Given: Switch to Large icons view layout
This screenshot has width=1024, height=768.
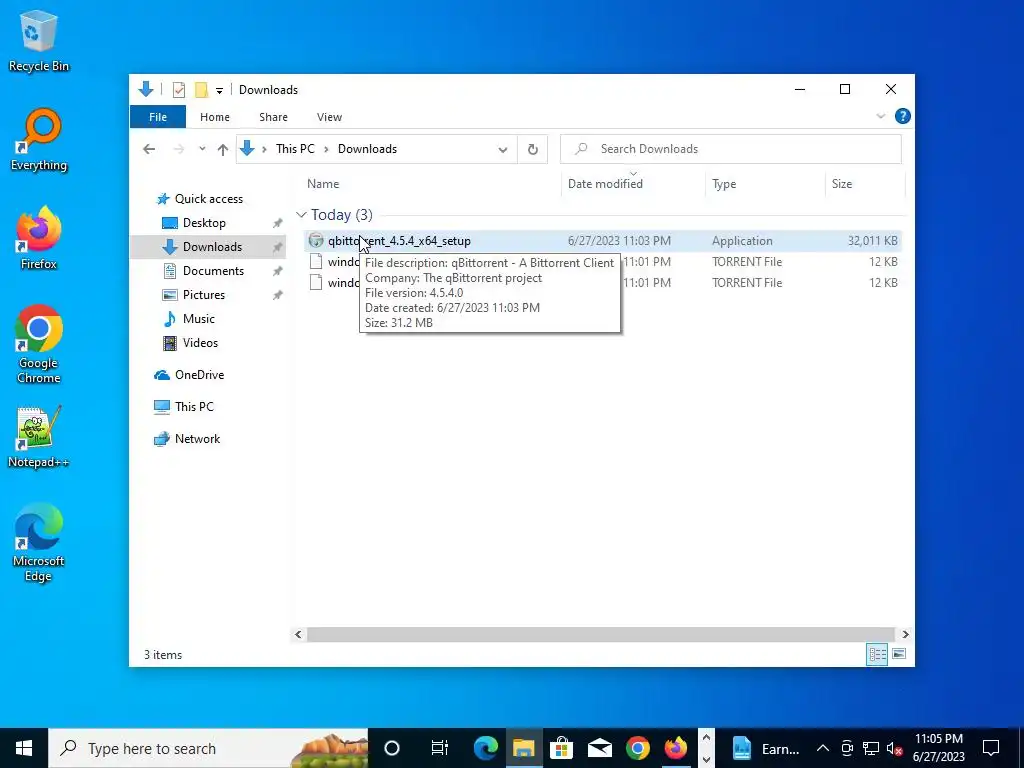Looking at the screenshot, I should [899, 654].
